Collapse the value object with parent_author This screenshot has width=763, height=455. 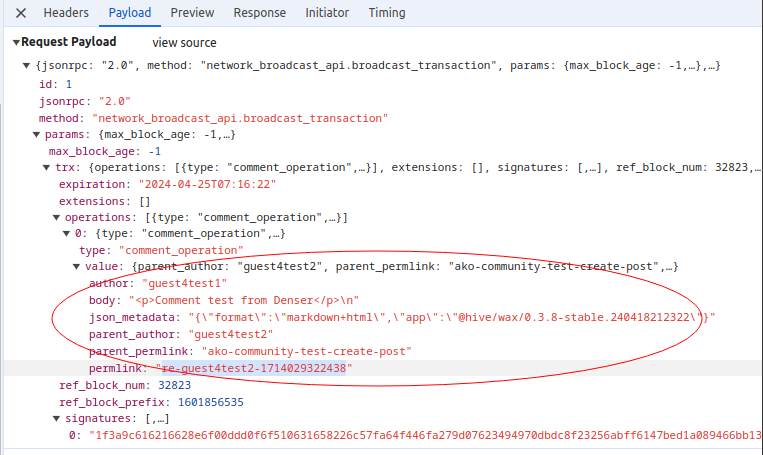coord(77,267)
